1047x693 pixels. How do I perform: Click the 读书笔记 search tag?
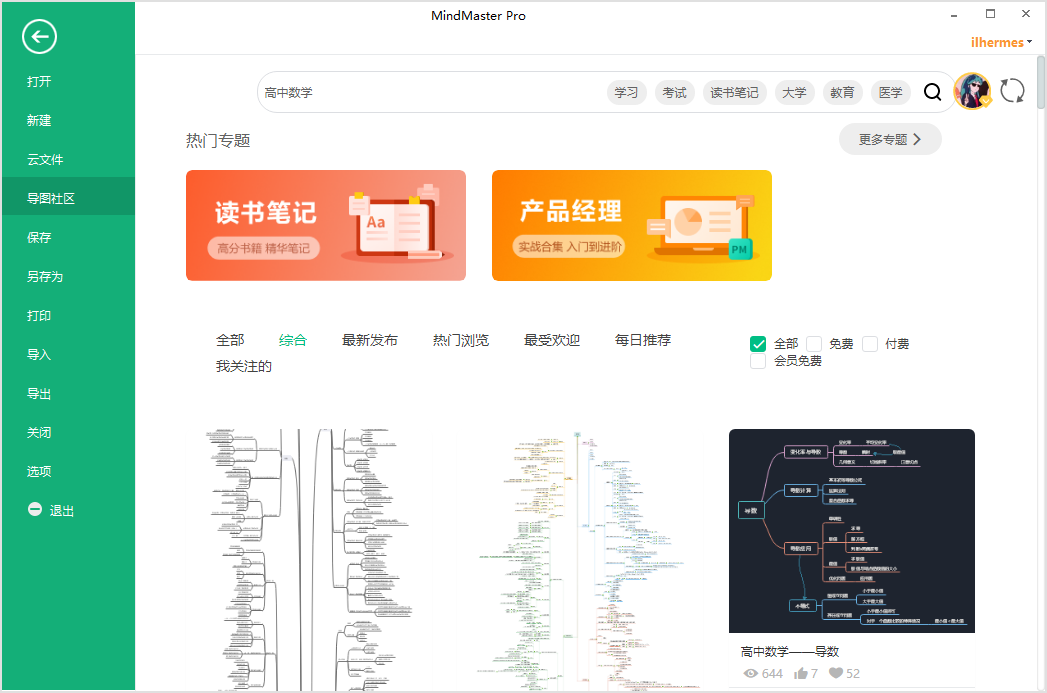734,93
